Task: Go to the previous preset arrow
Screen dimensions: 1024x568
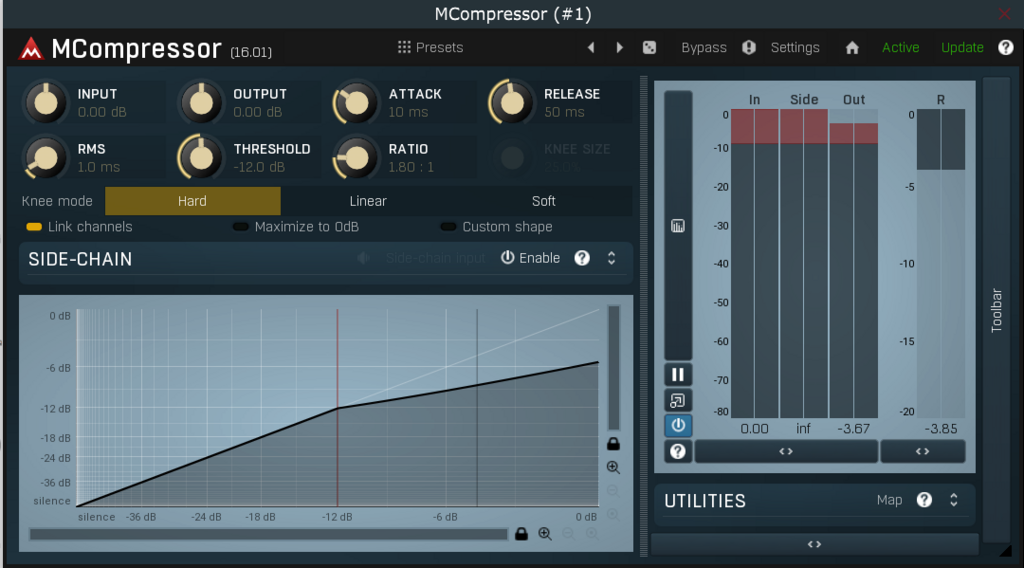Action: [591, 48]
